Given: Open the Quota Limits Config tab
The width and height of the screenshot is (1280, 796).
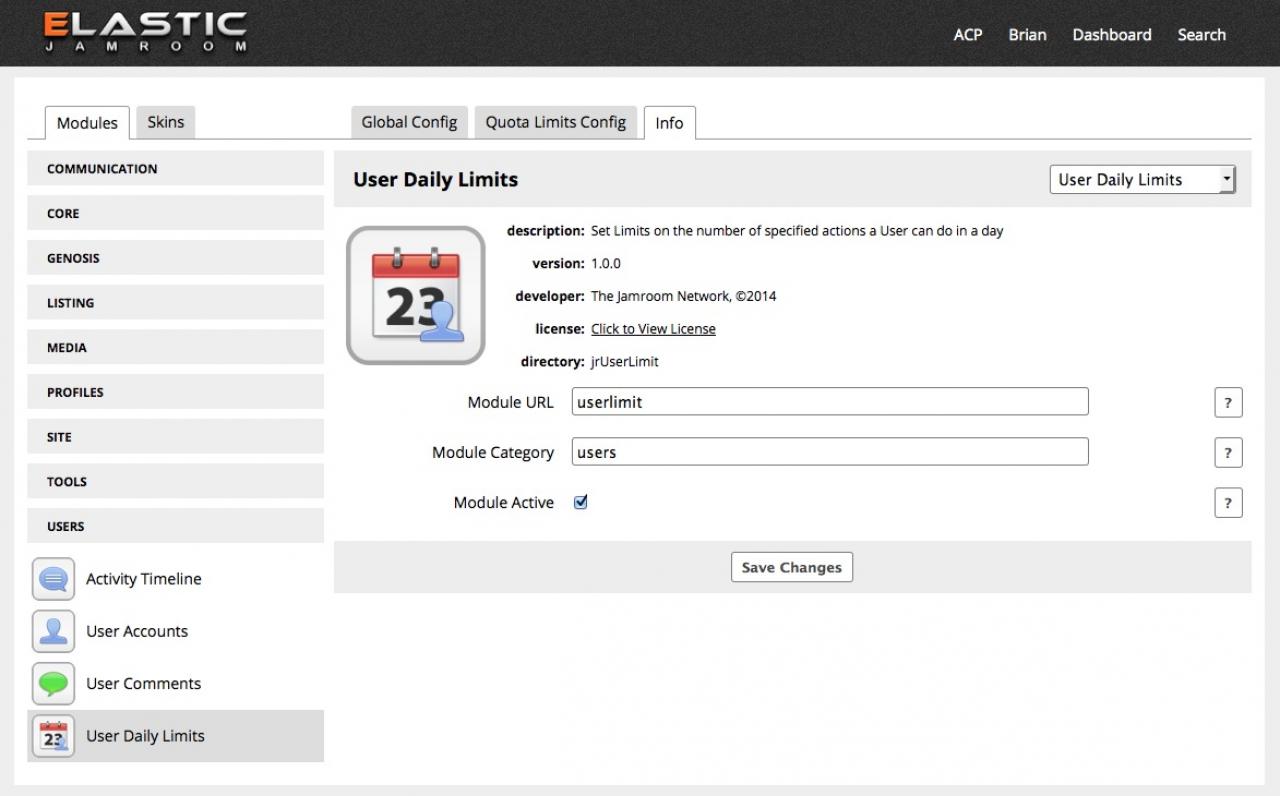Looking at the screenshot, I should coord(555,122).
